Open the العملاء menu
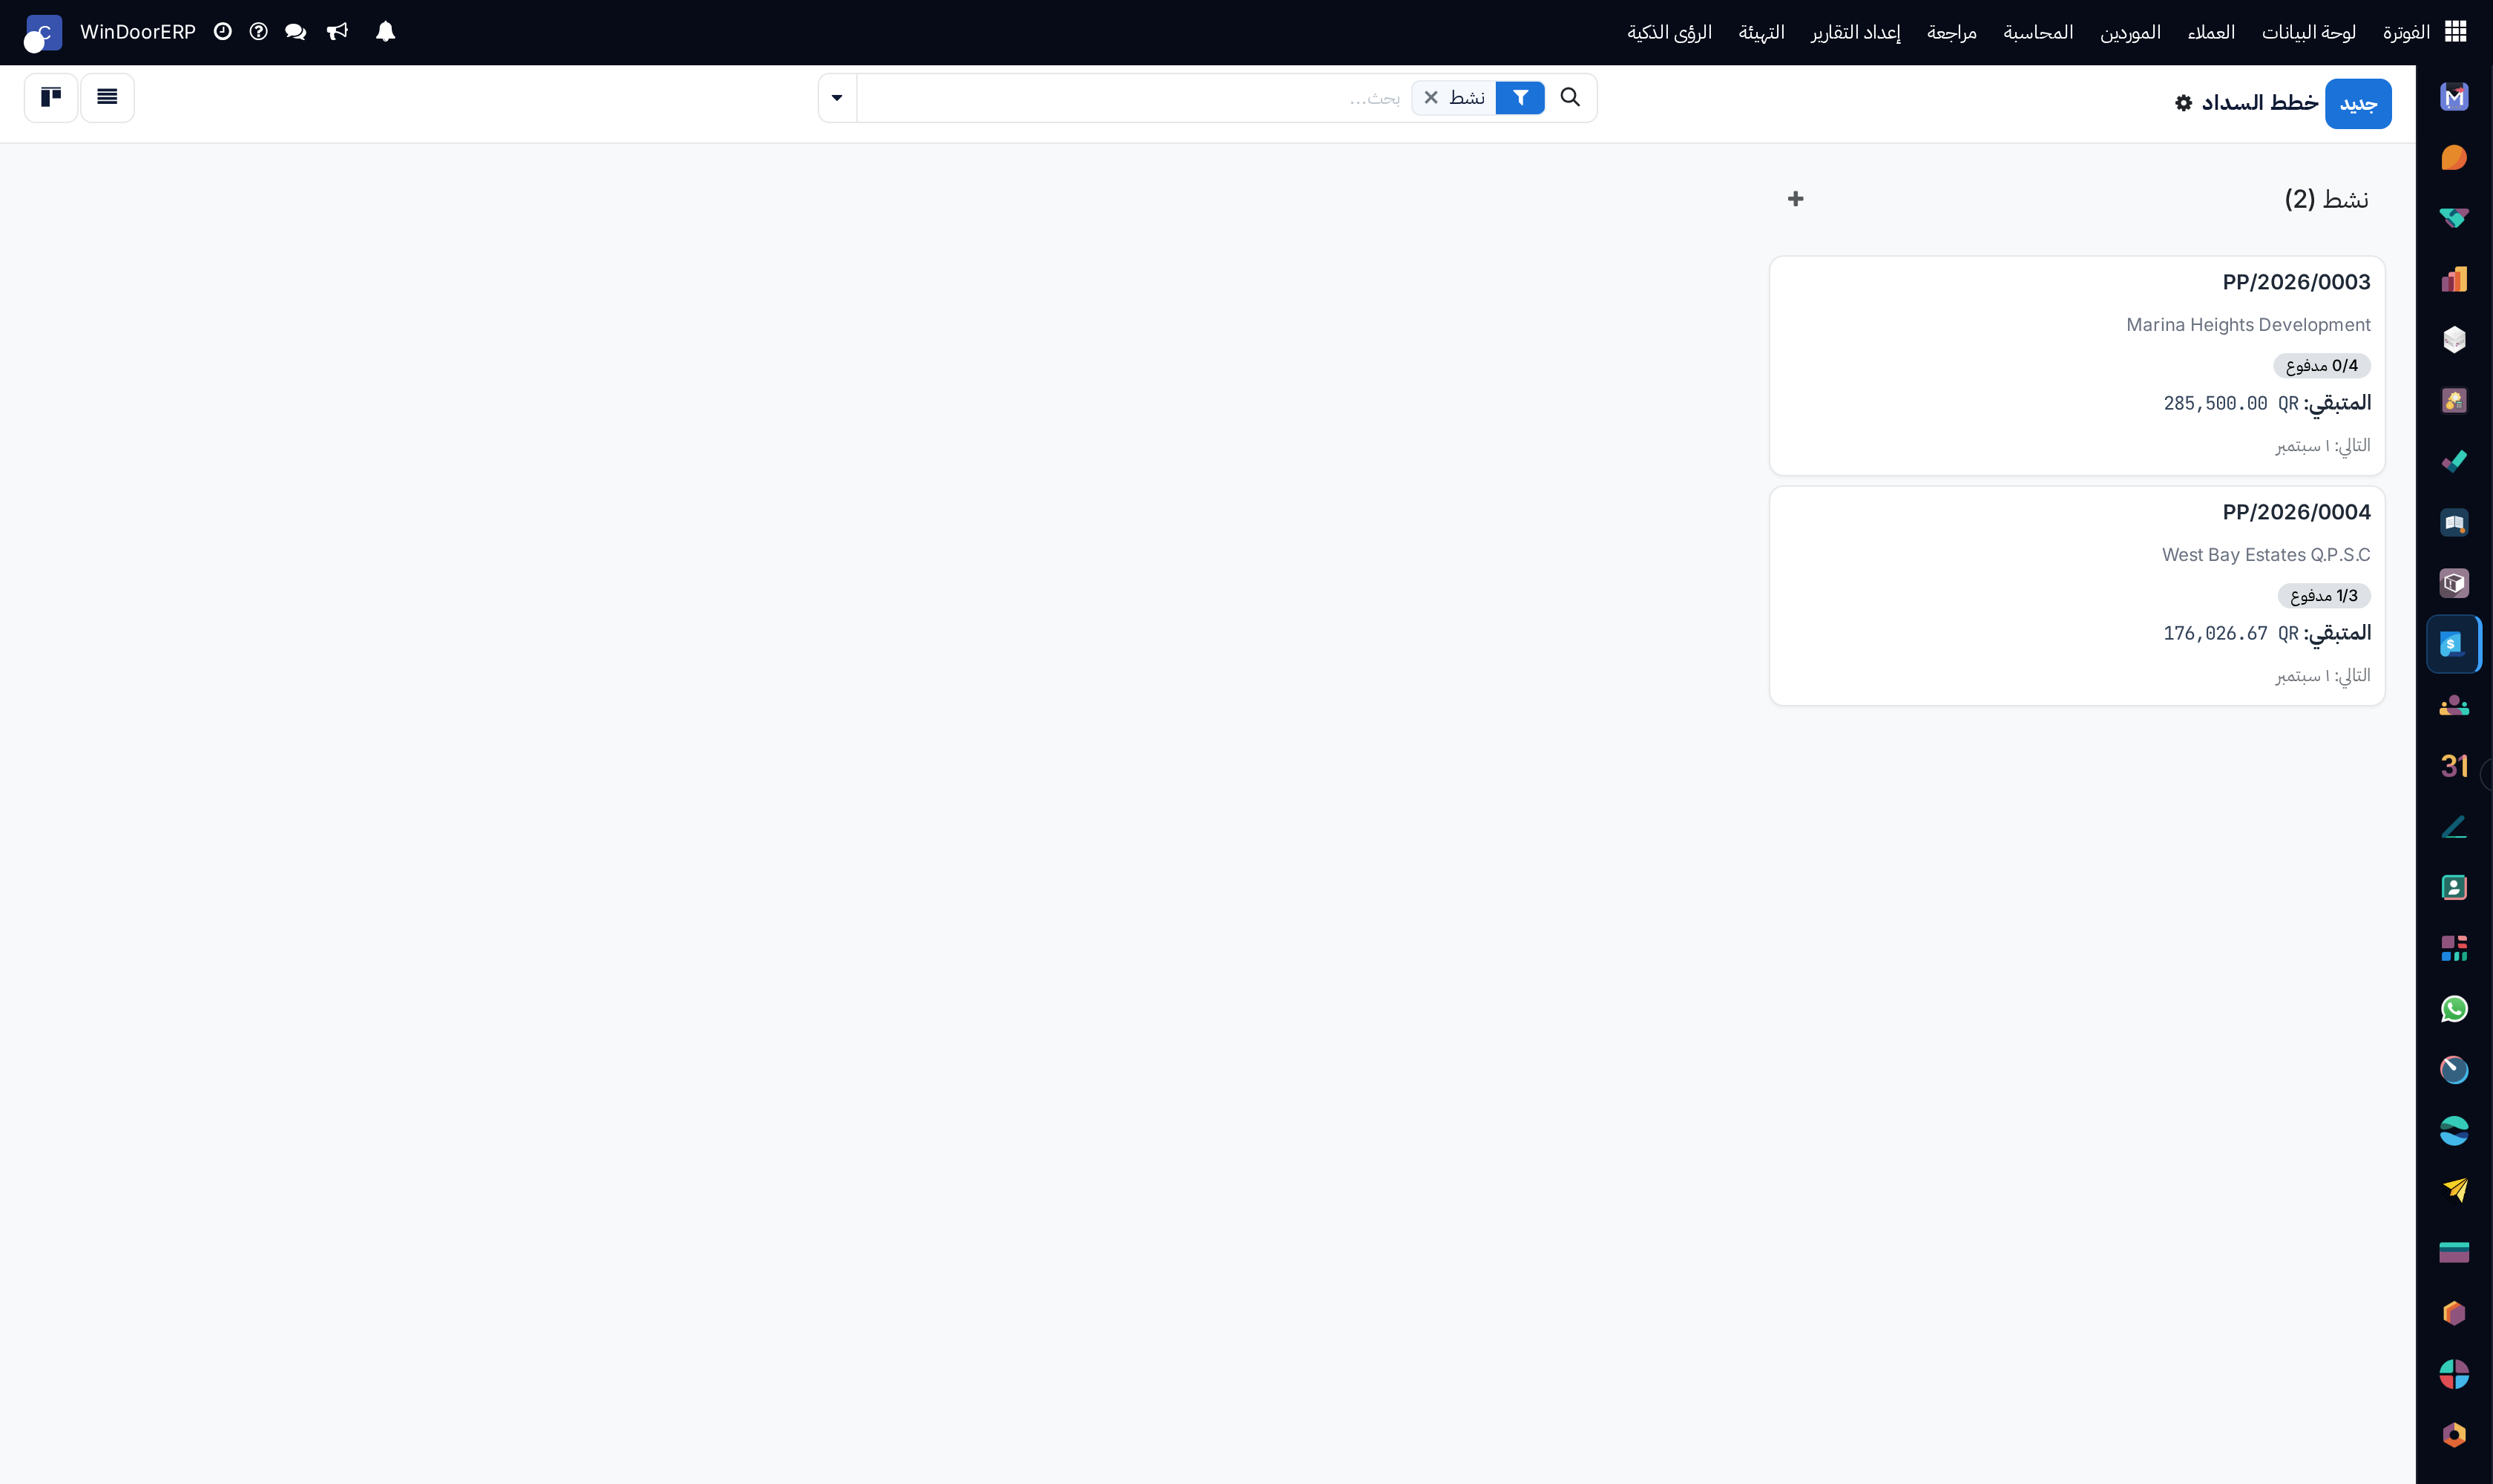Image resolution: width=2493 pixels, height=1484 pixels. point(2211,32)
